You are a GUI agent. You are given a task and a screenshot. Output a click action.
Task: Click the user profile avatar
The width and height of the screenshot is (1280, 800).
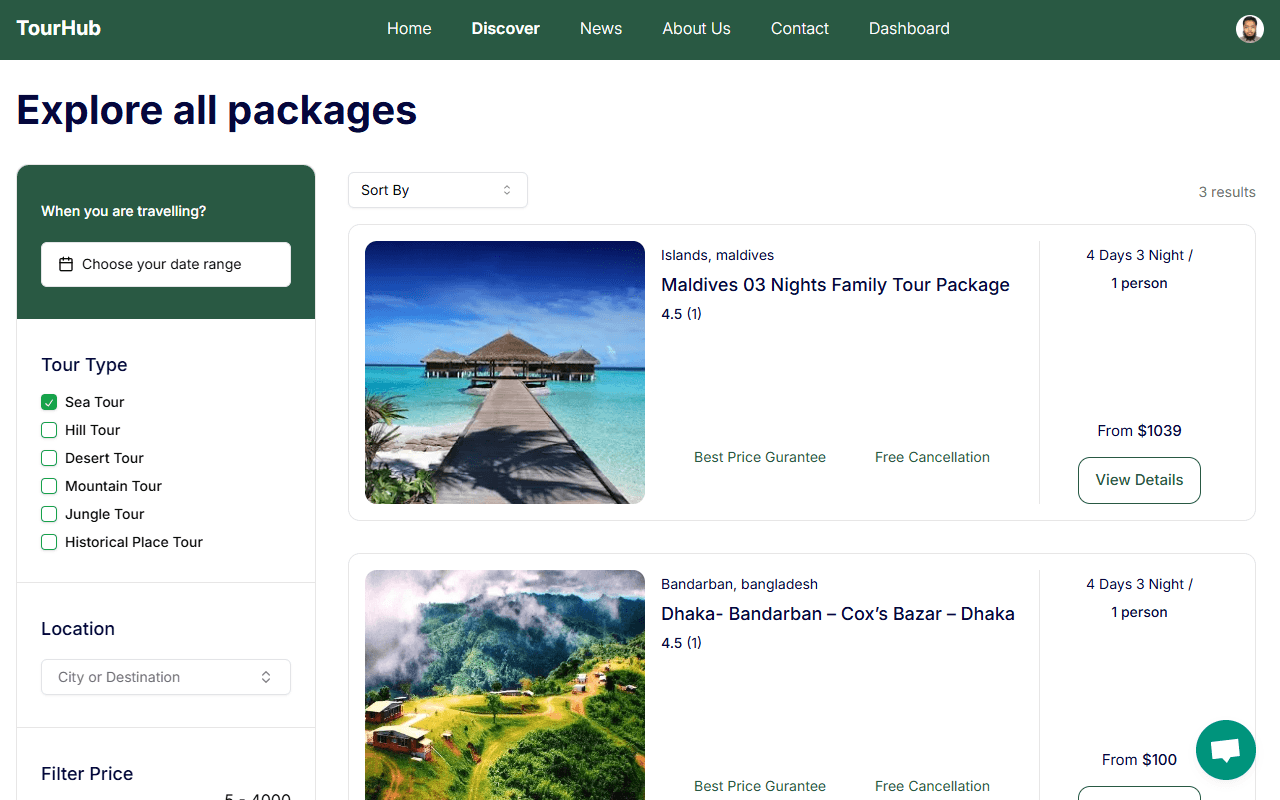(1249, 29)
